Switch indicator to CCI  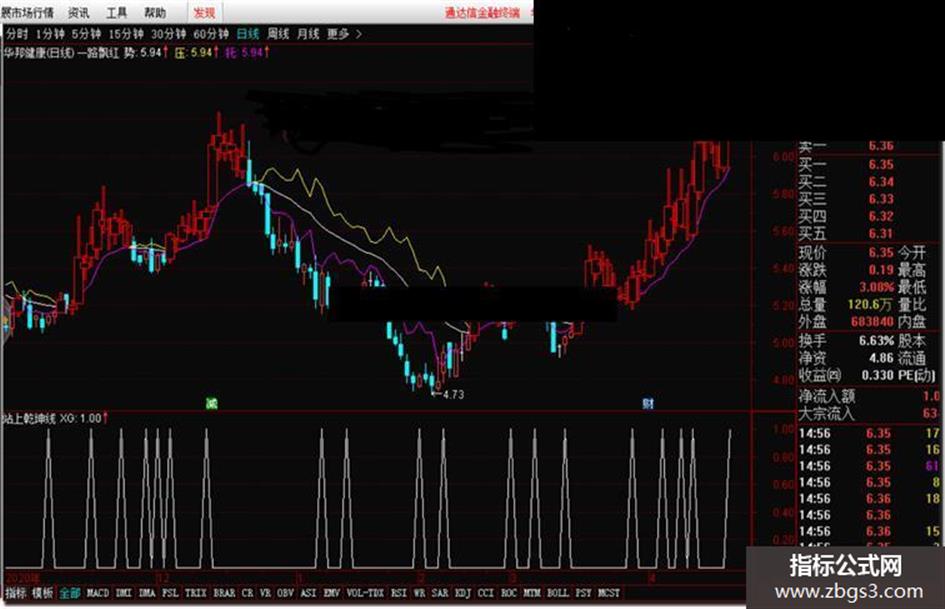(486, 593)
